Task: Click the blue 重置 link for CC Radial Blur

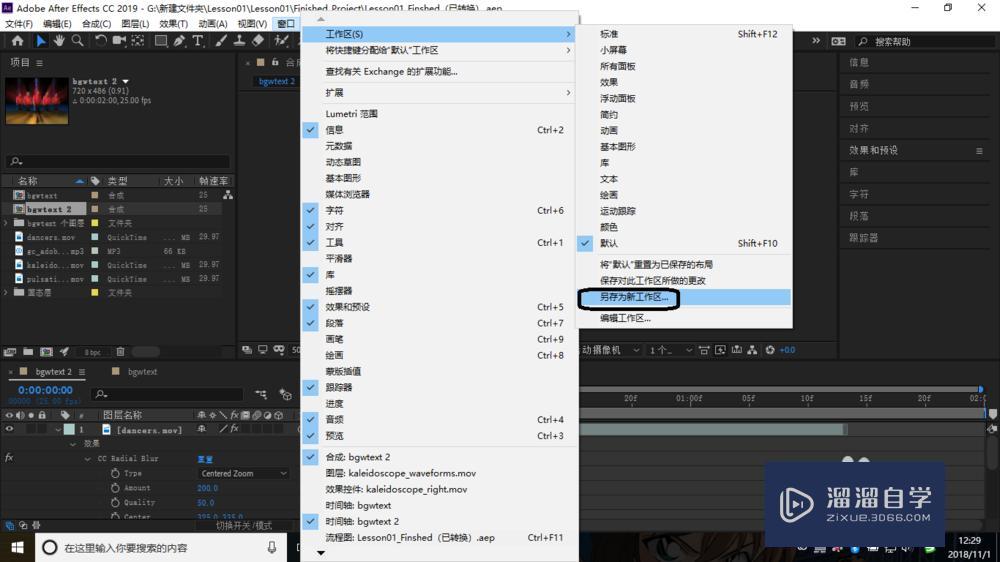Action: pyautogui.click(x=205, y=459)
